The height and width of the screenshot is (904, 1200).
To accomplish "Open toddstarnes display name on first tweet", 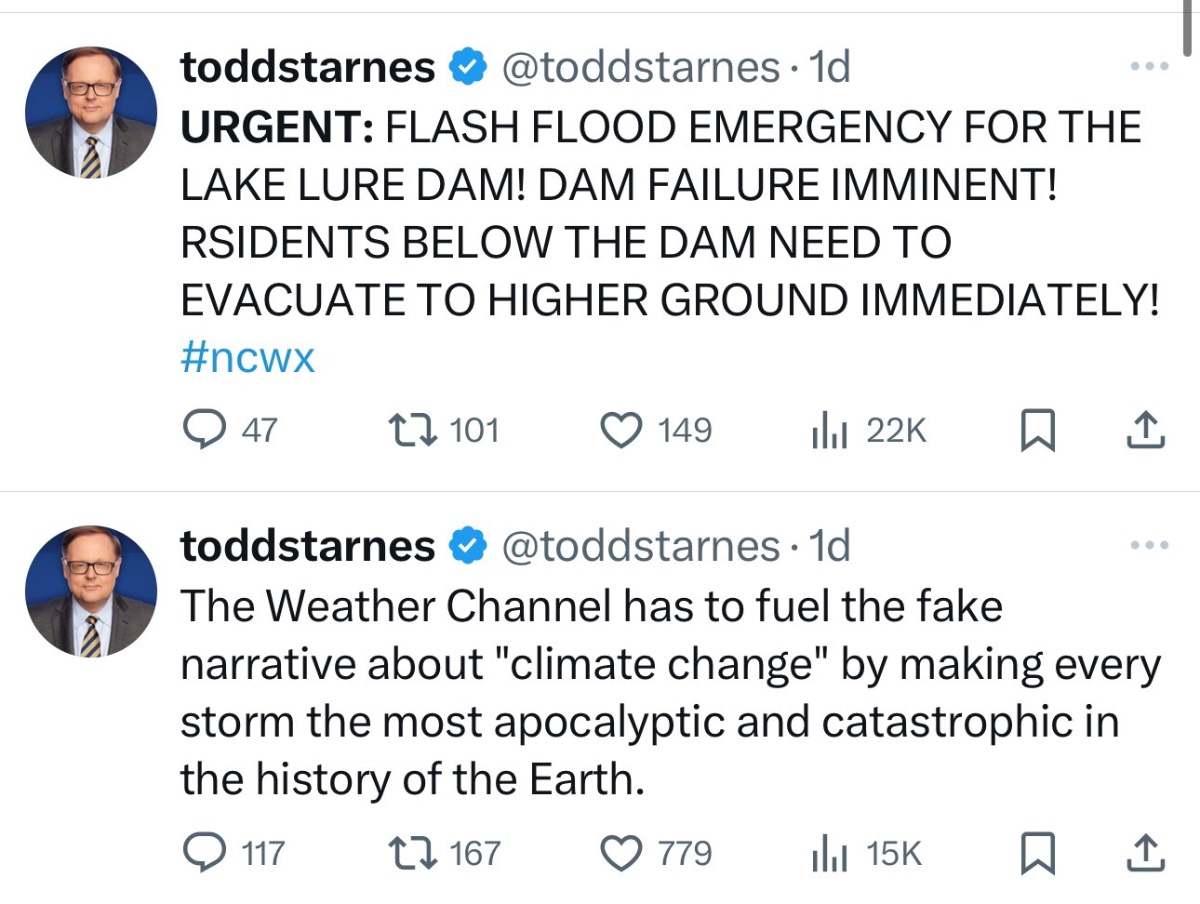I will pos(308,68).
